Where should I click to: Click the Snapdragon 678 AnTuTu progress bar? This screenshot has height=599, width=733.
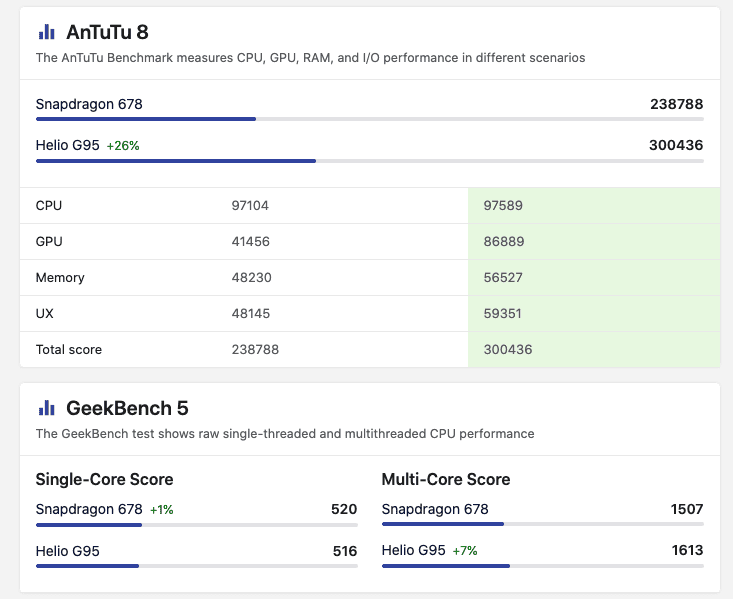(x=369, y=119)
